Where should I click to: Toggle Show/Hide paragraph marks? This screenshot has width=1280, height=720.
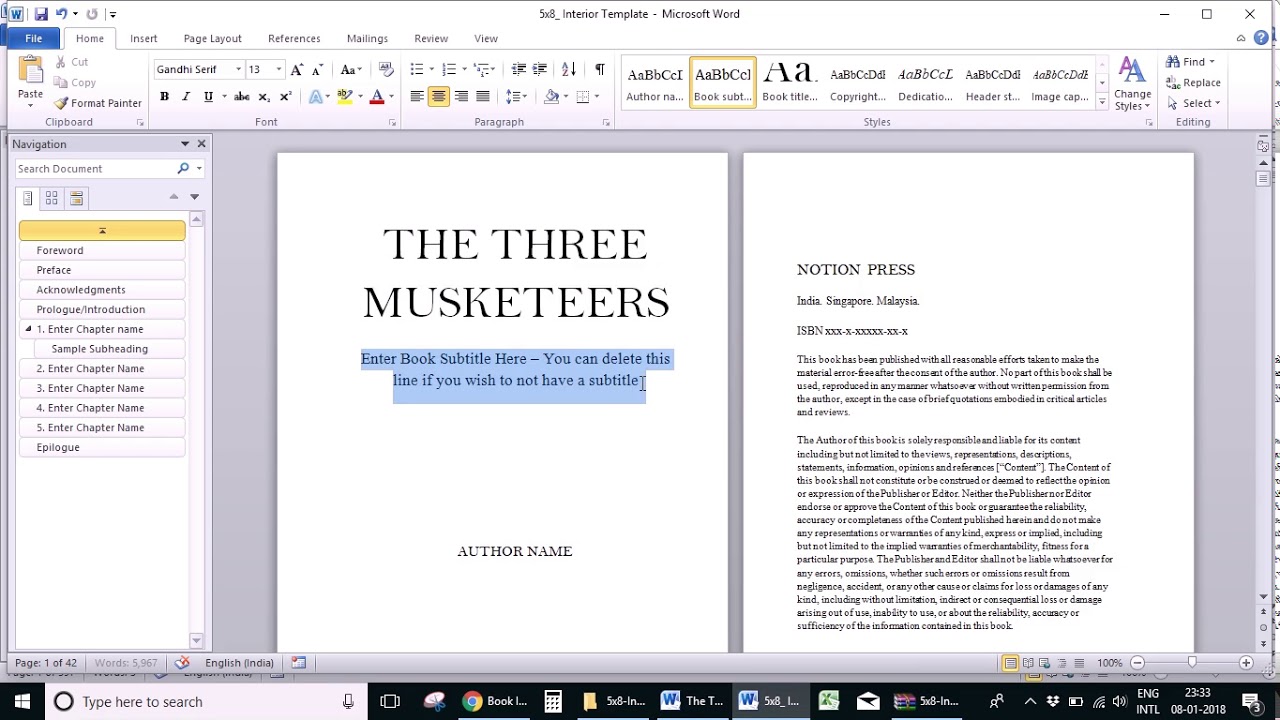pos(600,69)
